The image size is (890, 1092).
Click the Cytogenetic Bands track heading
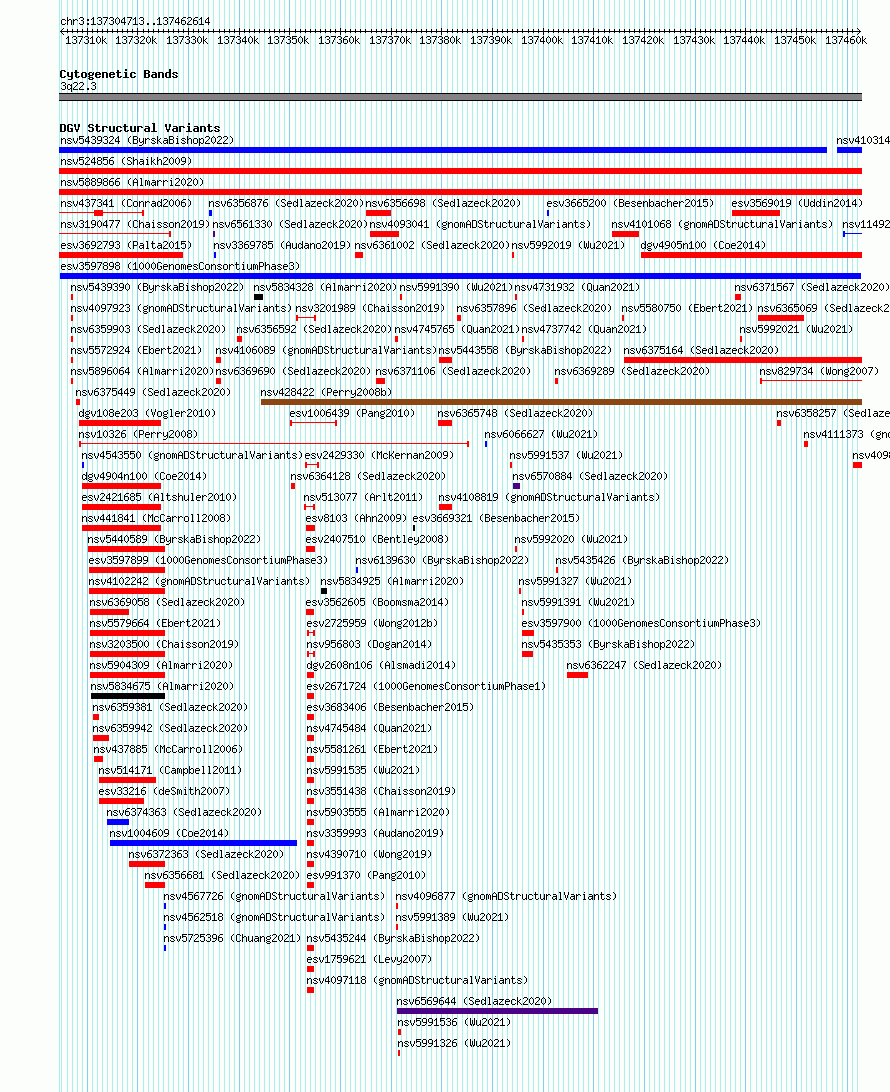[x=118, y=74]
